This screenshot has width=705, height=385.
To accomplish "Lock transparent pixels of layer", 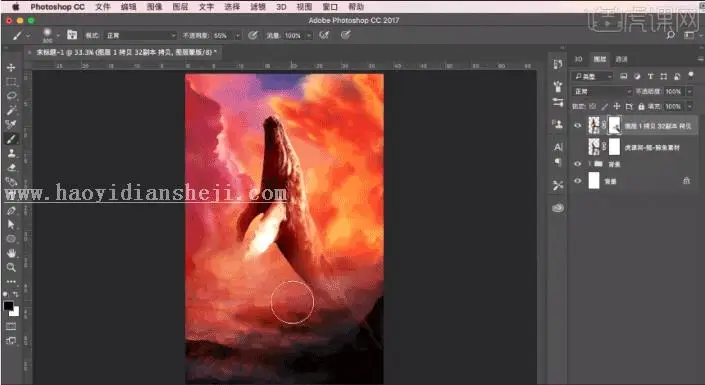I will click(x=593, y=107).
